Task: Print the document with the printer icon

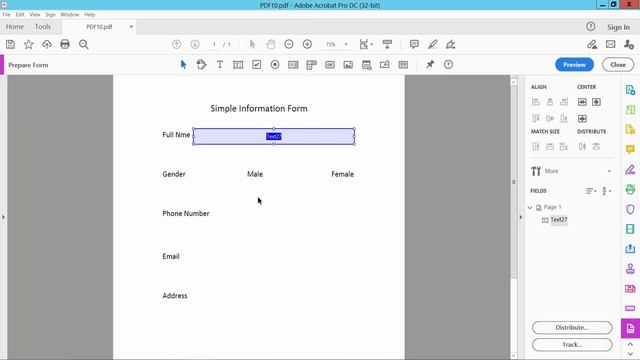Action: (x=65, y=44)
